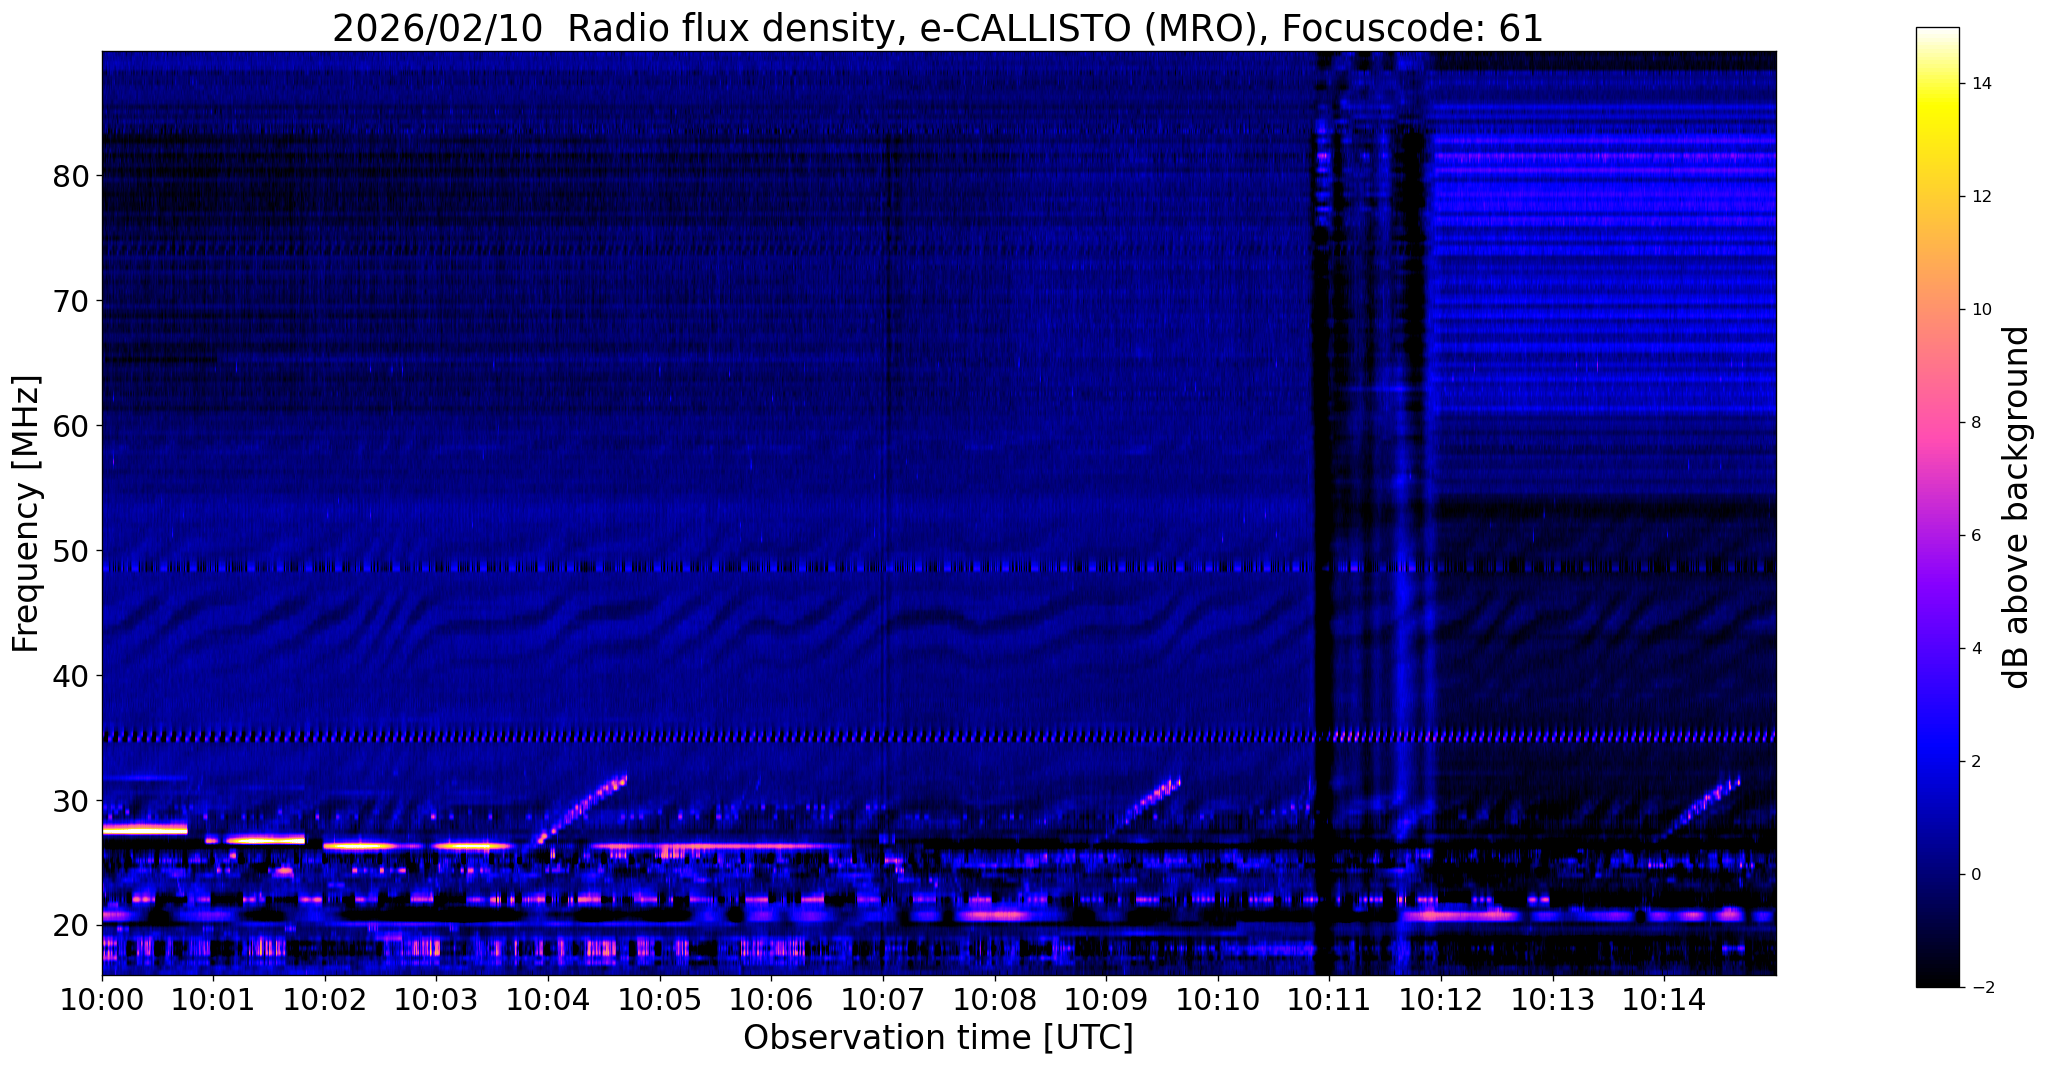Image resolution: width=2047 pixels, height=1067 pixels.
Task: Pick the pink 8 dB region of the colorbar
Action: click(1937, 422)
